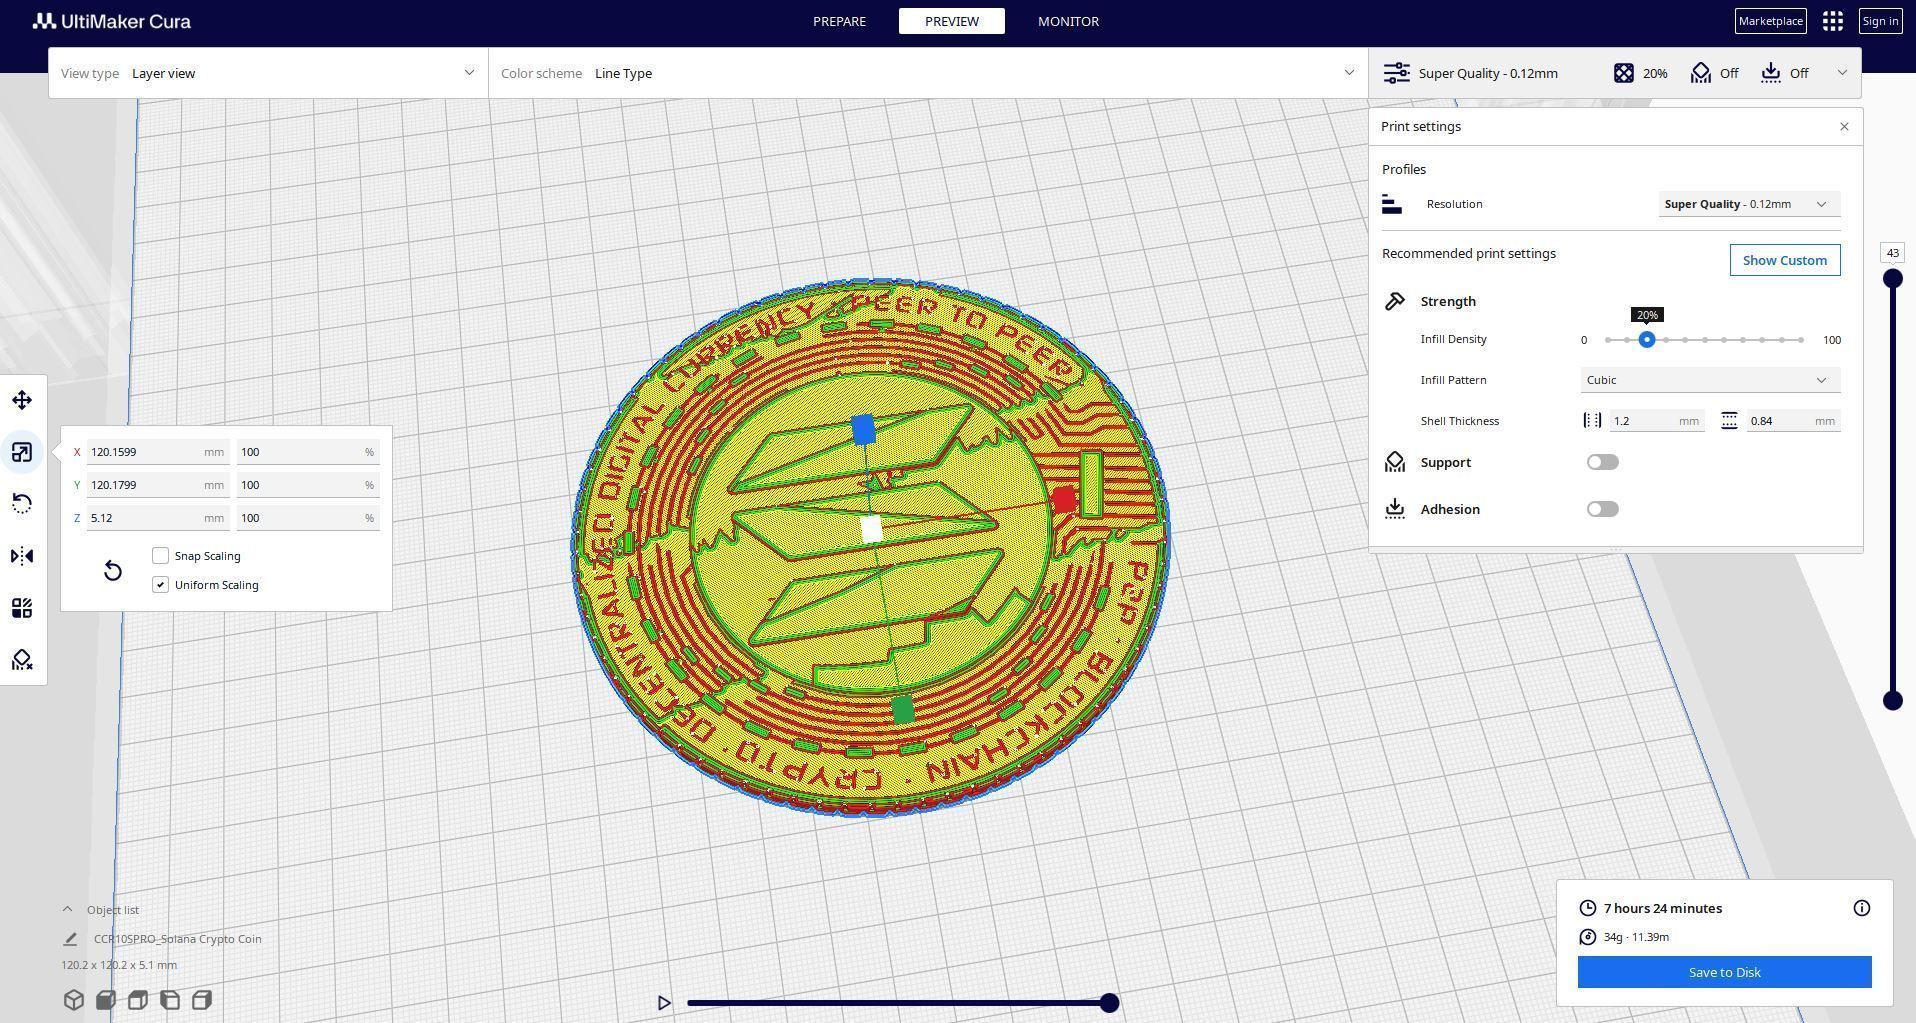Click the Z dimension mm field

(x=158, y=518)
